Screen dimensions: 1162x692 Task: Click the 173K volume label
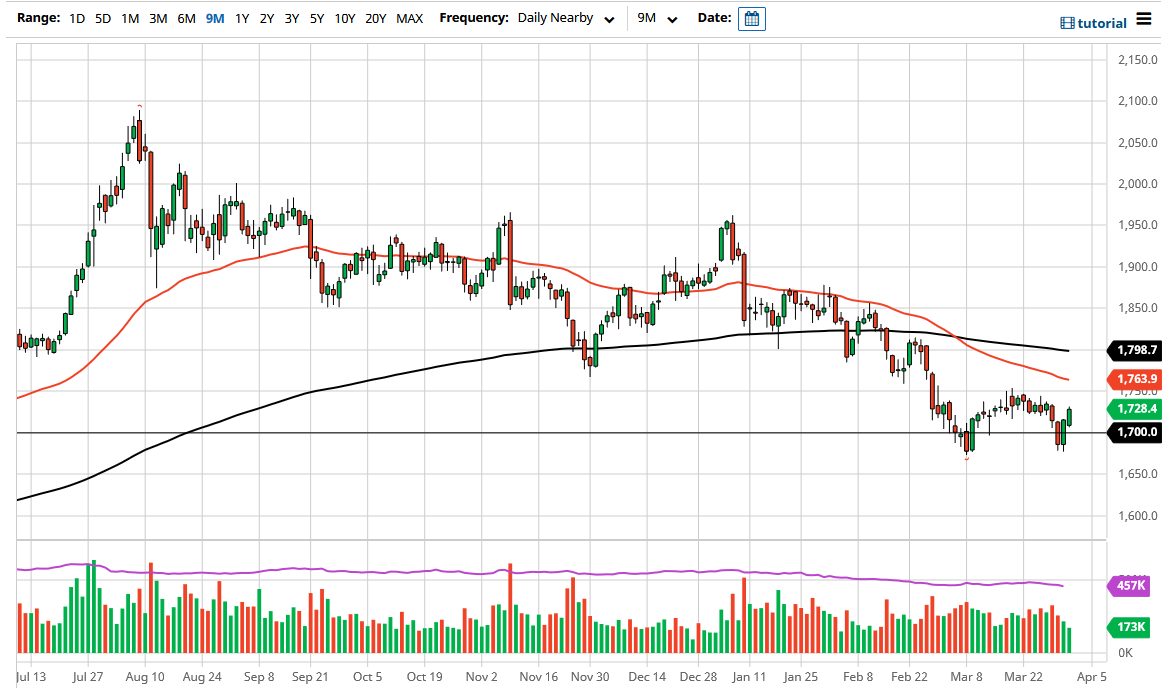click(x=1129, y=628)
